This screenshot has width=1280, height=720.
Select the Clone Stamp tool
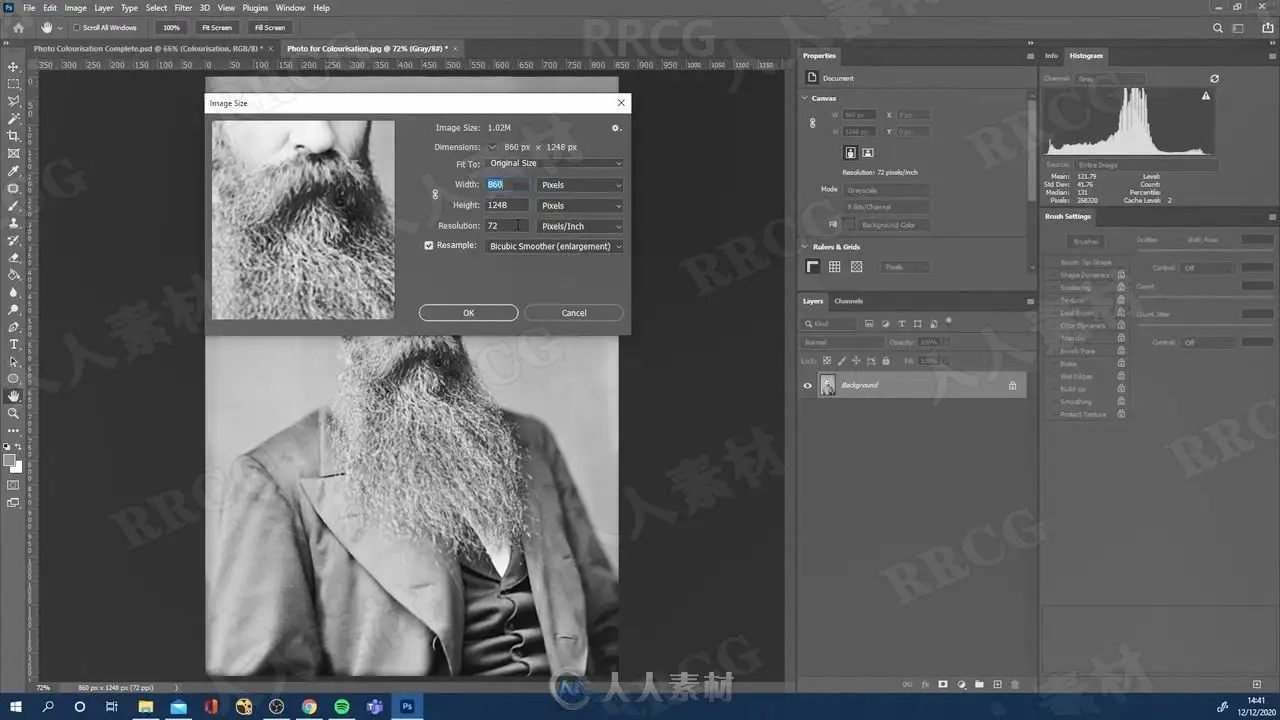(13, 223)
